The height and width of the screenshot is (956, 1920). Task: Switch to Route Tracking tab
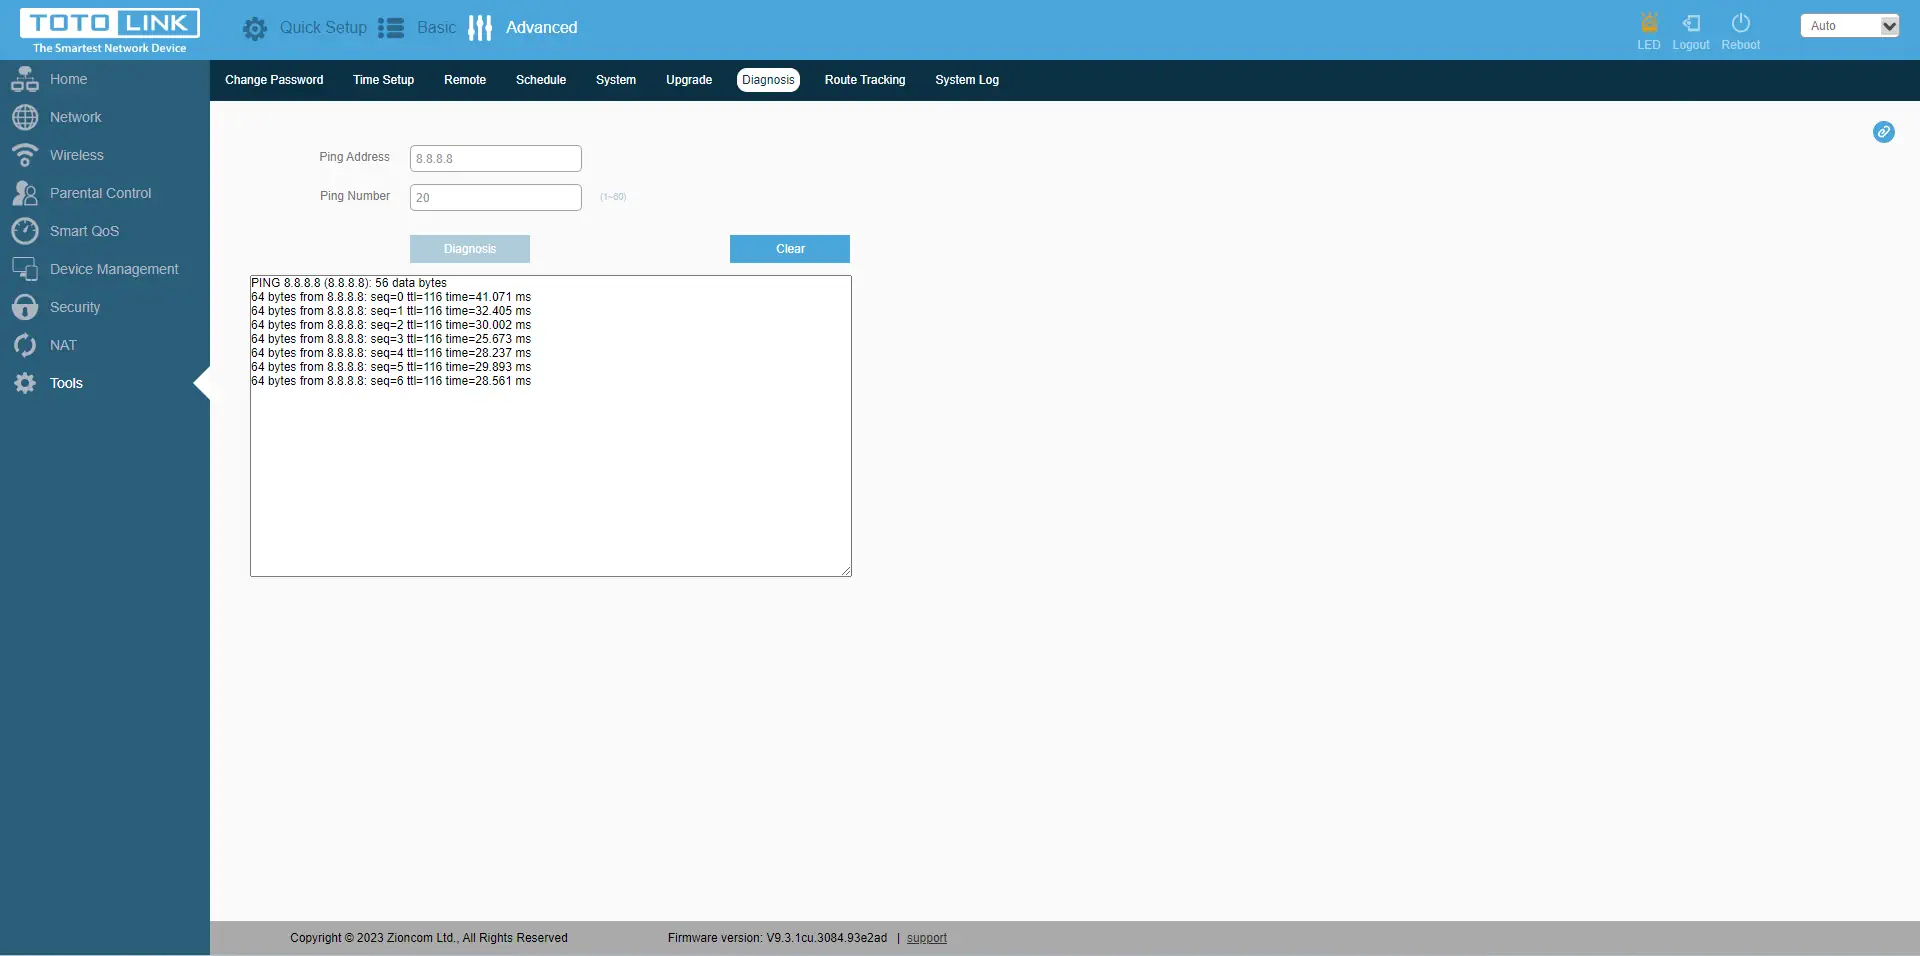click(x=864, y=80)
